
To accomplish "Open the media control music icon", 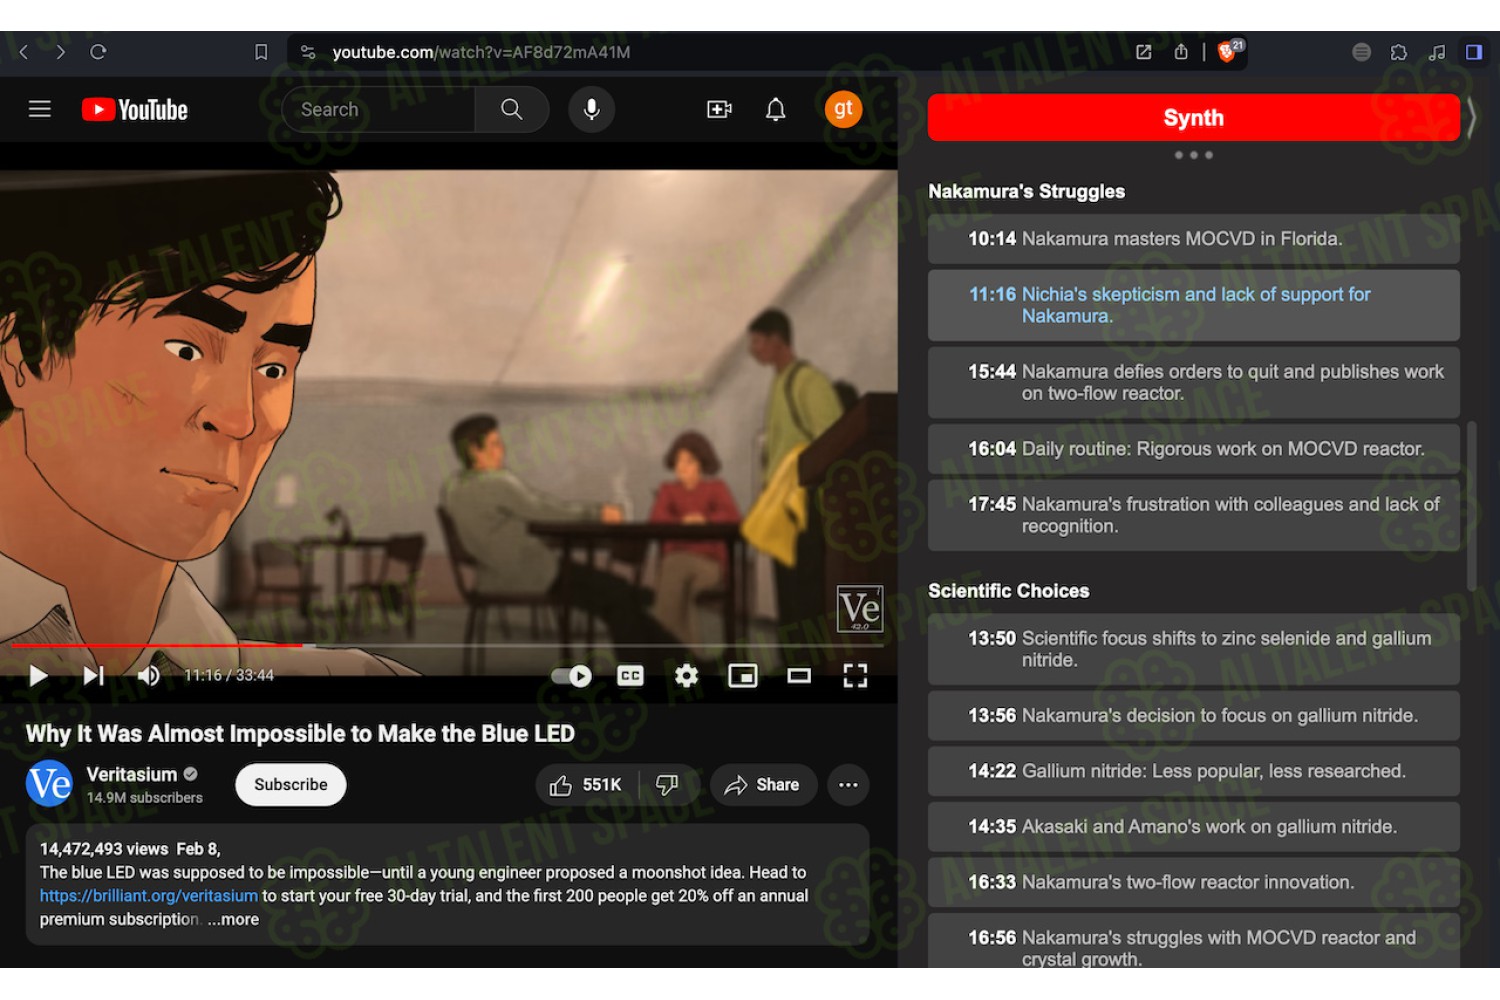I will [x=1437, y=52].
